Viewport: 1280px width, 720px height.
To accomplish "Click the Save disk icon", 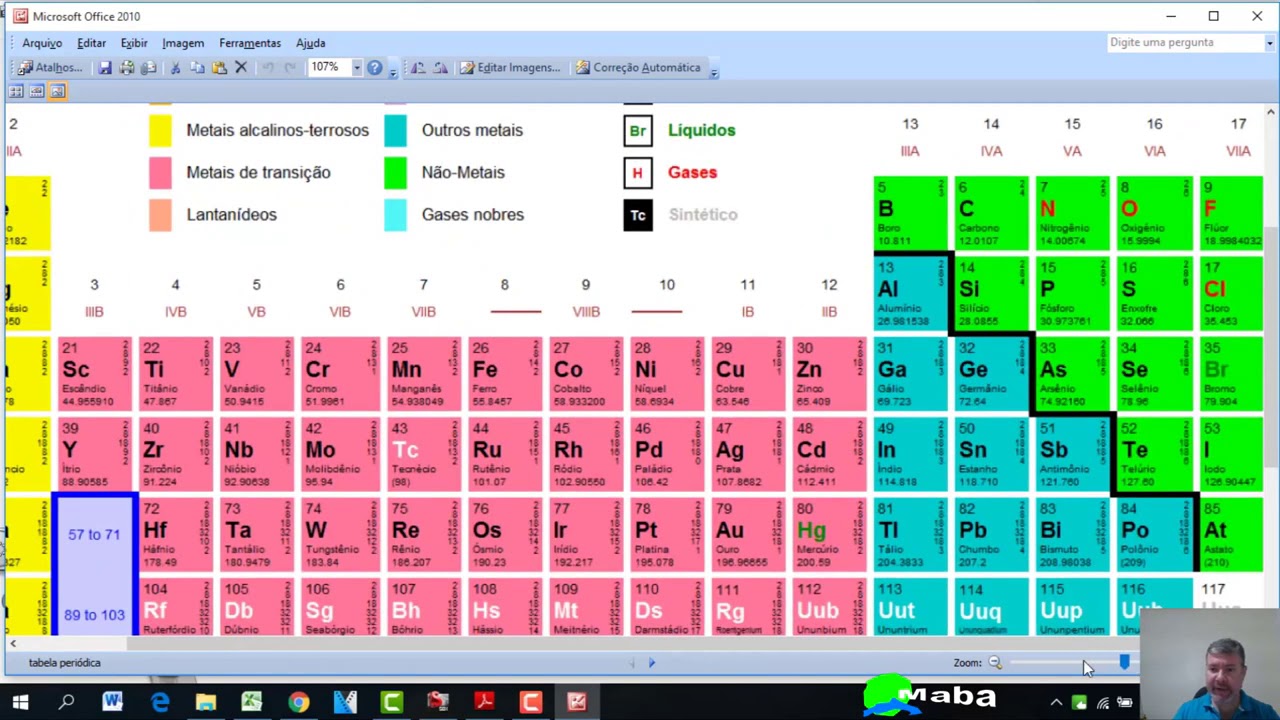I will pyautogui.click(x=105, y=68).
